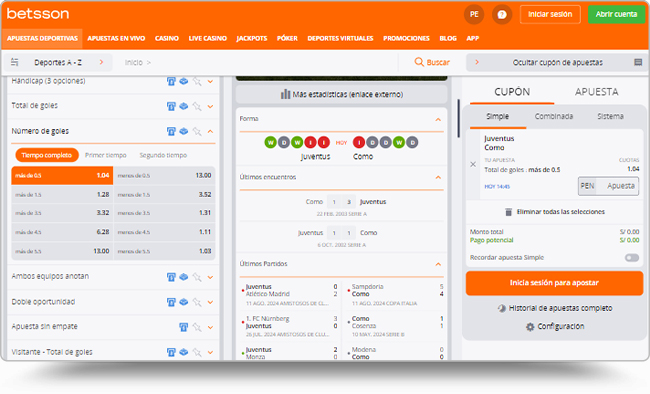Click the sports filter icon beside Deportes A-Z
650x394 pixels.
(x=15, y=62)
